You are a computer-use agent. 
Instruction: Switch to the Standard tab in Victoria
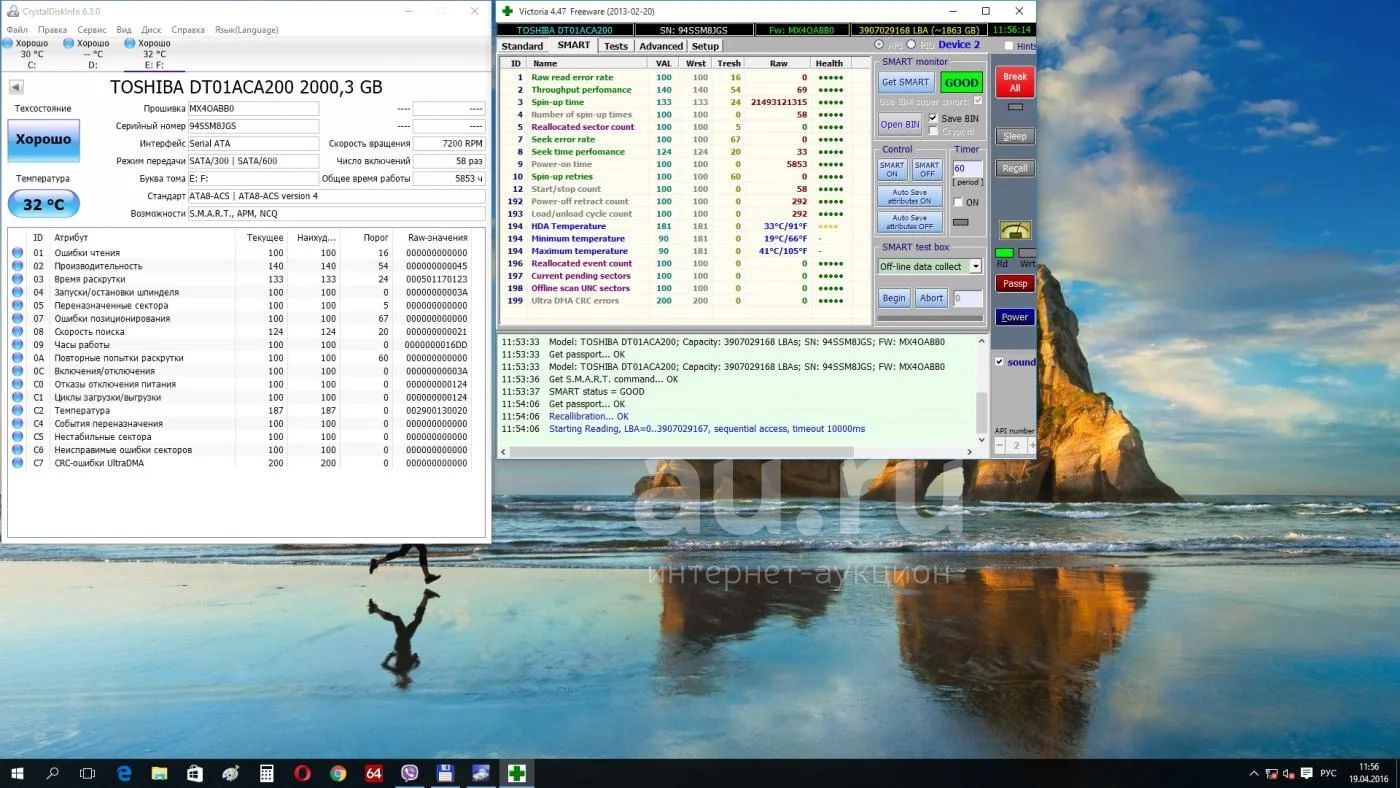522,46
